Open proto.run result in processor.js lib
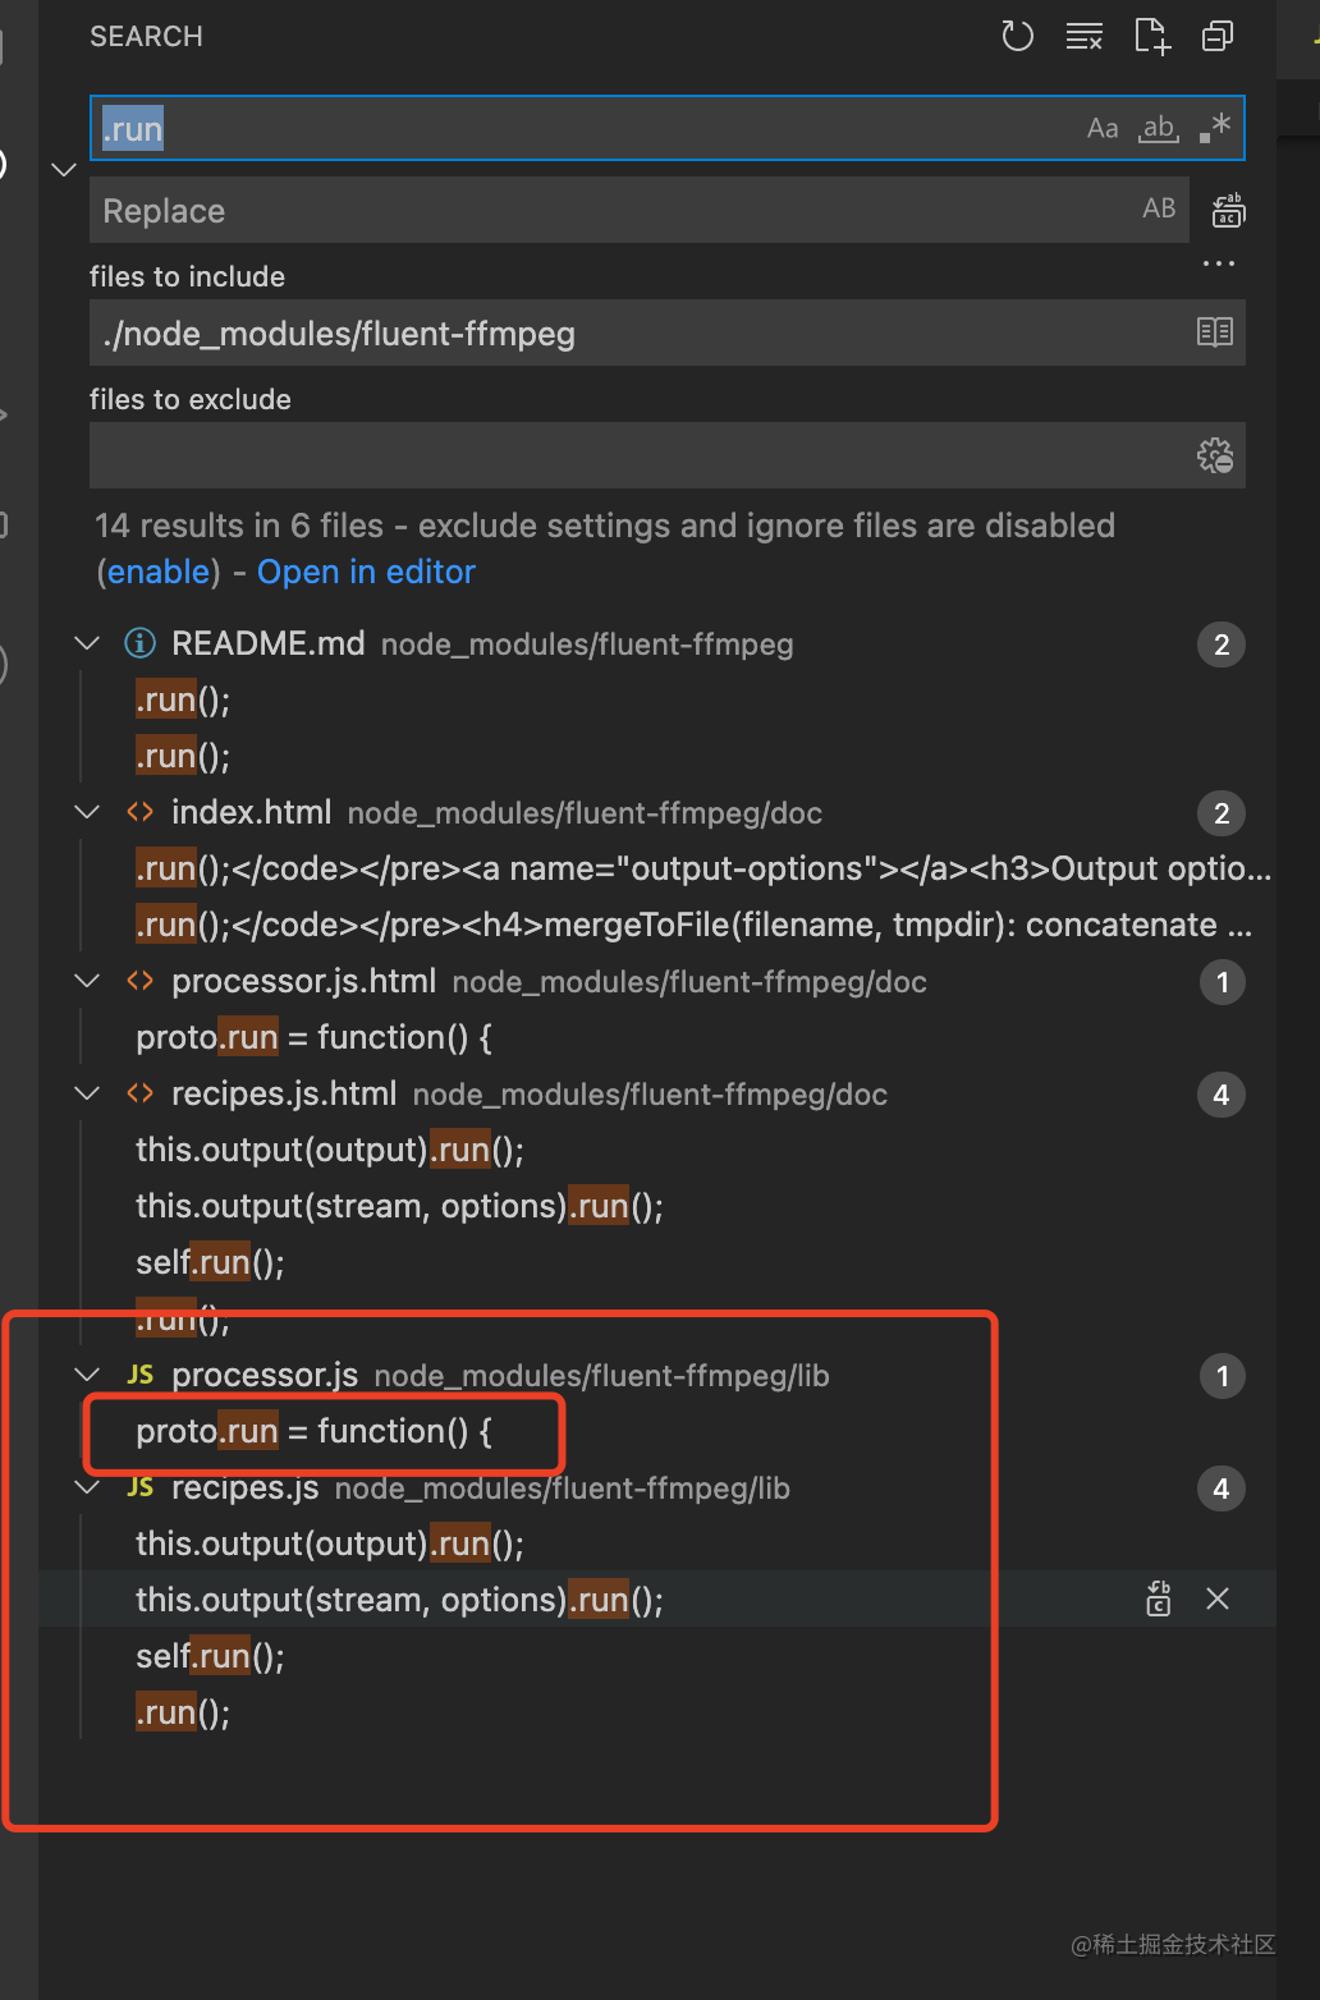This screenshot has height=2000, width=1320. [x=314, y=1432]
